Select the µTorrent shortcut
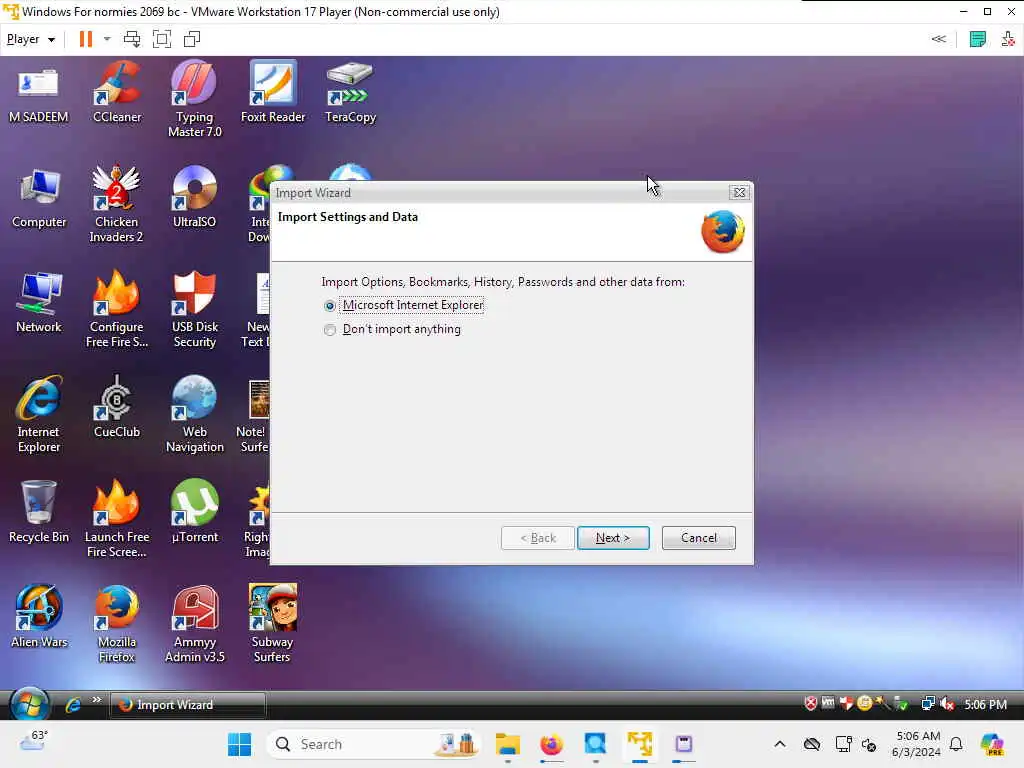Viewport: 1024px width, 768px height. click(195, 513)
